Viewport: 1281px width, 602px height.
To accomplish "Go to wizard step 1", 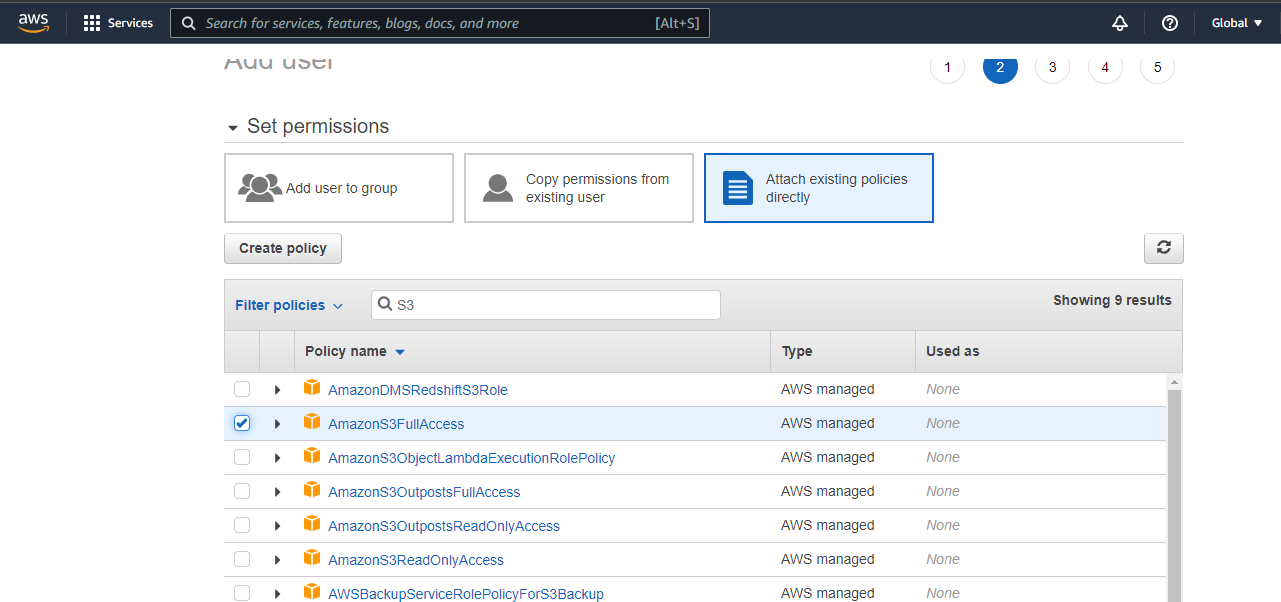I will pos(947,67).
